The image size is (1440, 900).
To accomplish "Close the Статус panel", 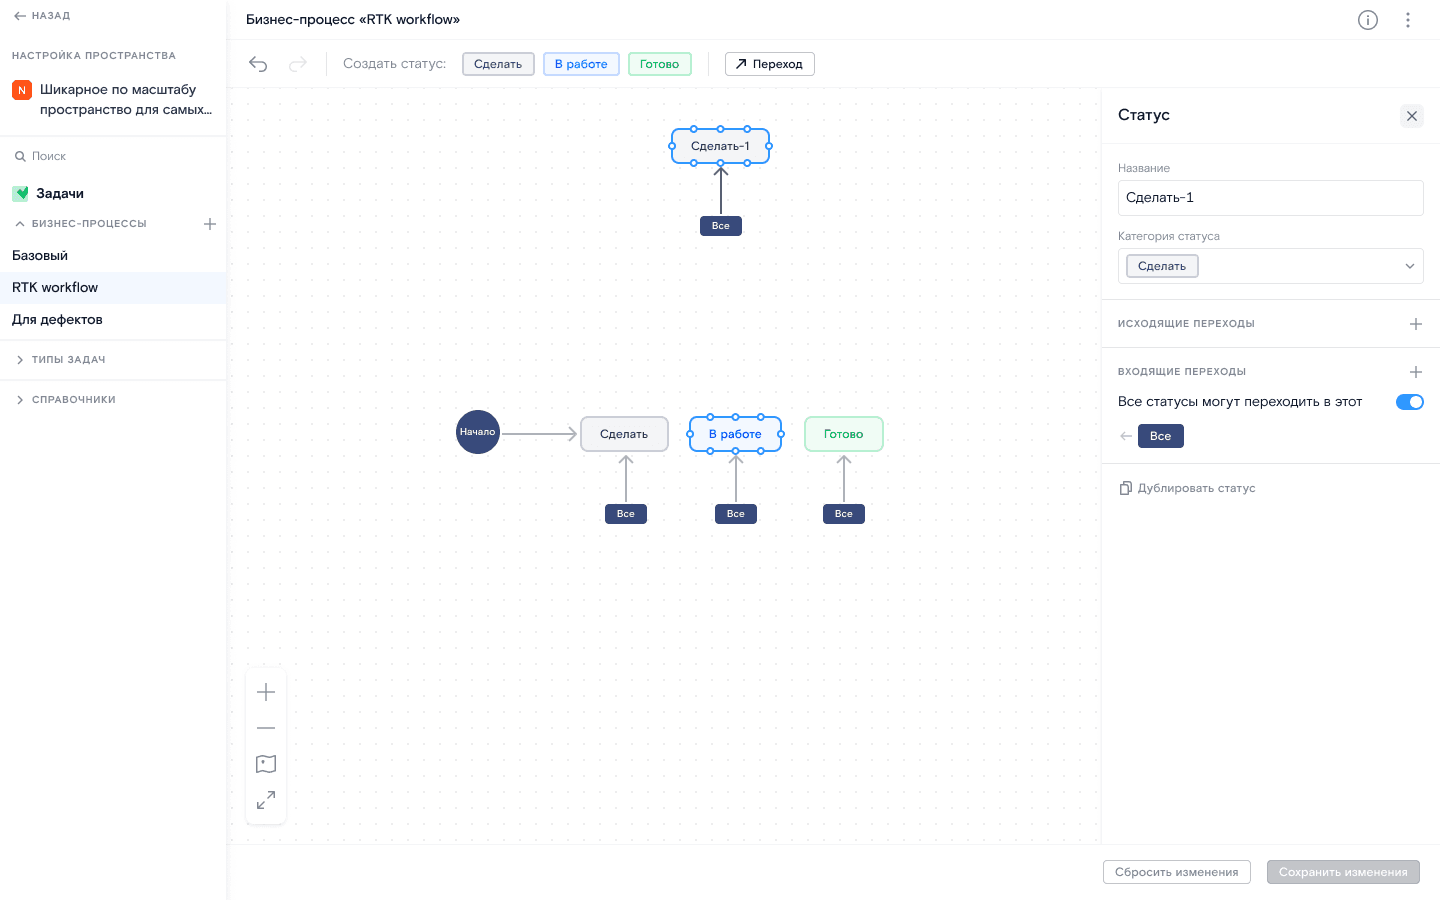I will 1412,116.
